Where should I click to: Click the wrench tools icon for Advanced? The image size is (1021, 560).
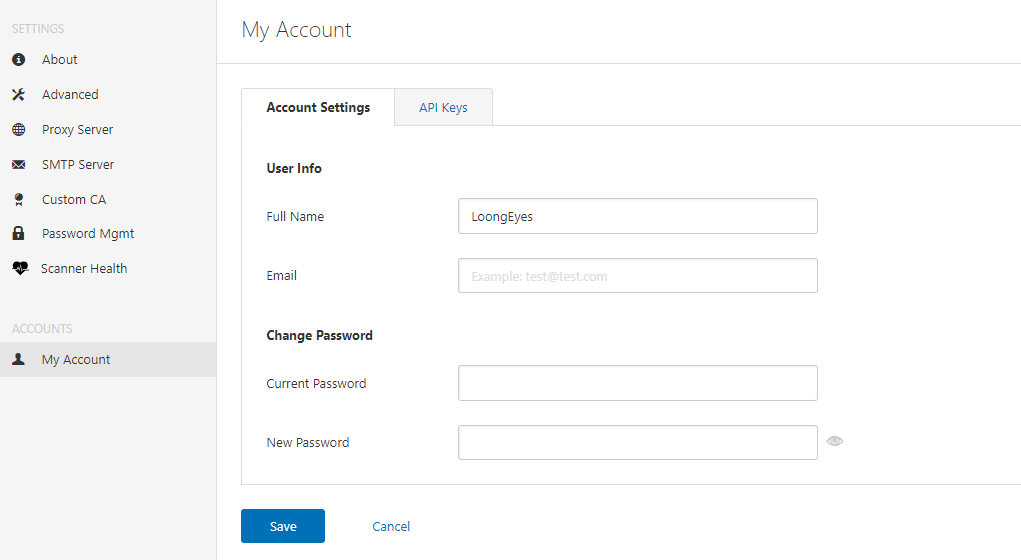click(18, 95)
